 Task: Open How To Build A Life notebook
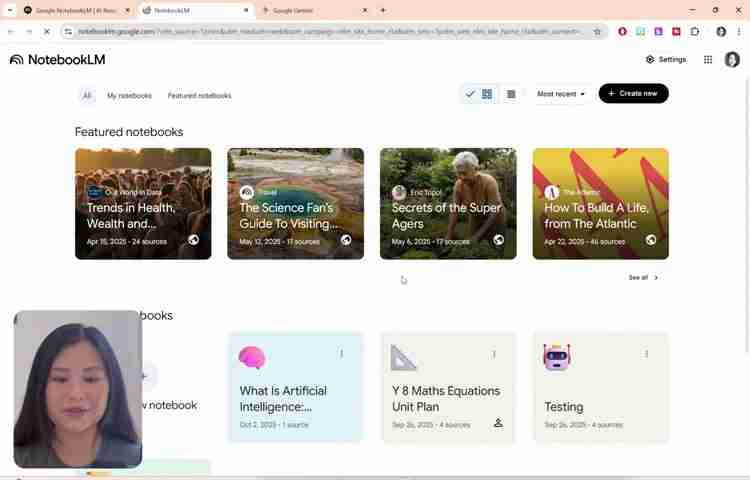tap(601, 204)
